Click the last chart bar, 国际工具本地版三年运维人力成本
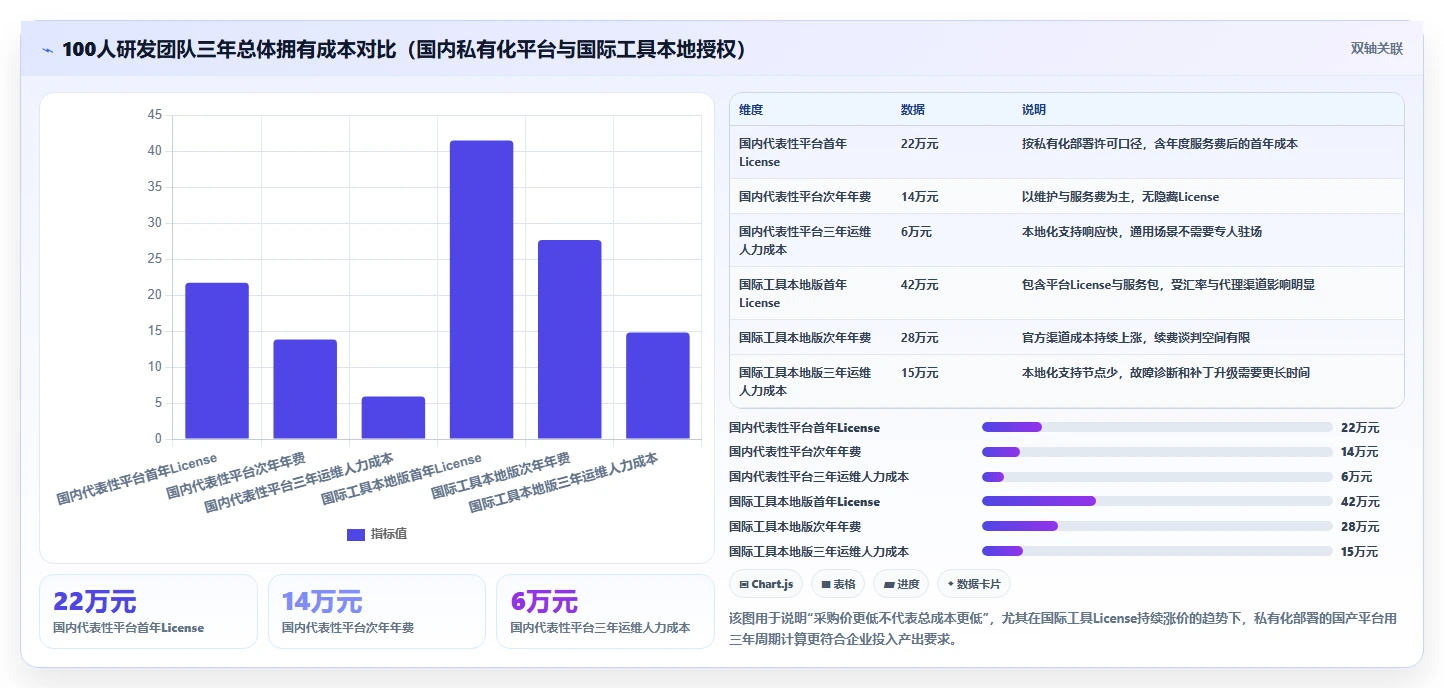 657,386
